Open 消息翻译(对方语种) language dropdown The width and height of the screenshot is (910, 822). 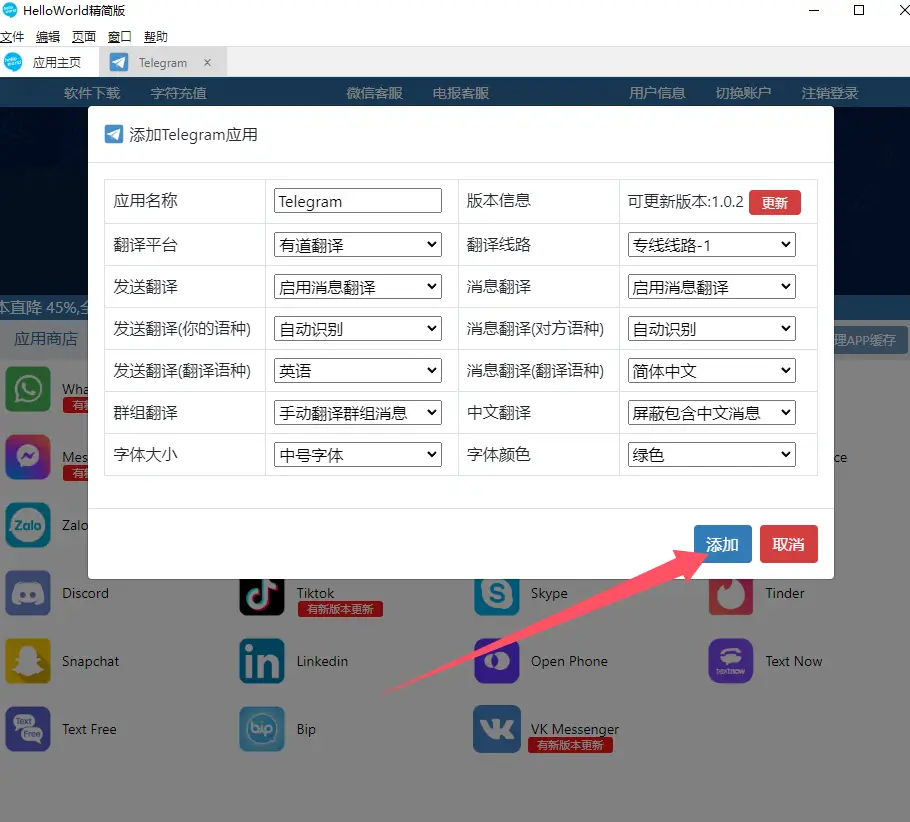(712, 329)
